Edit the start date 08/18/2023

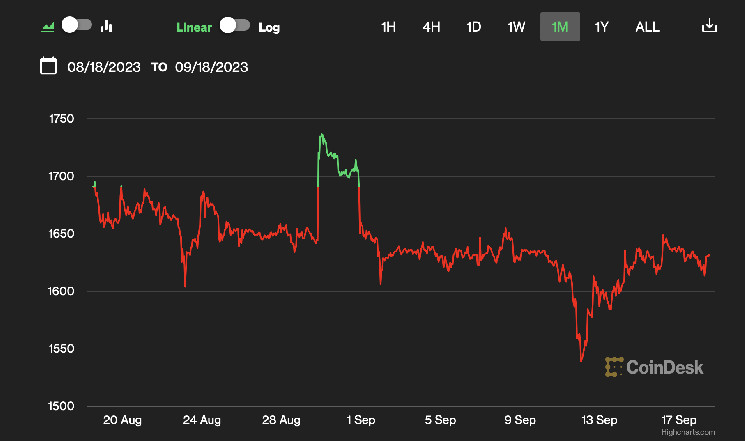(105, 68)
